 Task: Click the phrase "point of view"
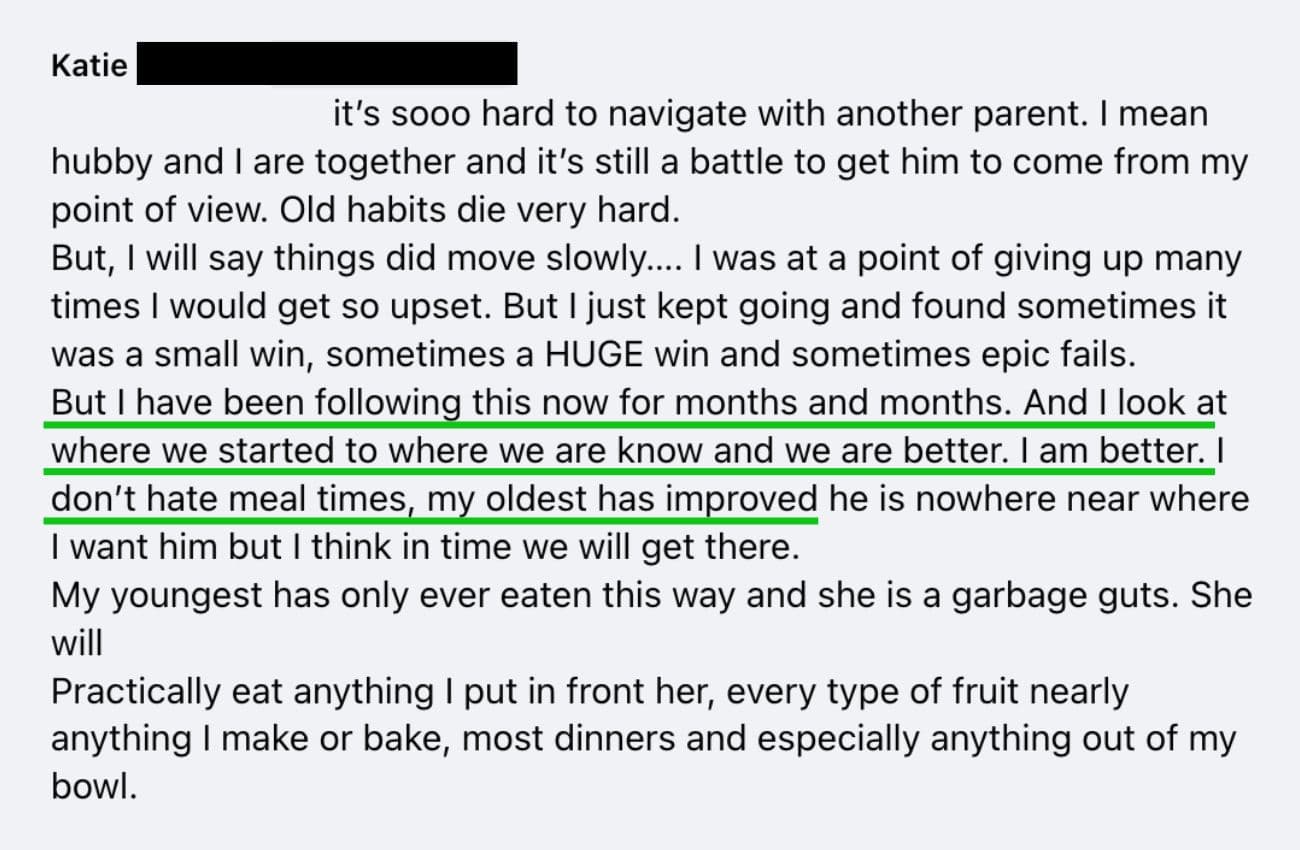(156, 211)
